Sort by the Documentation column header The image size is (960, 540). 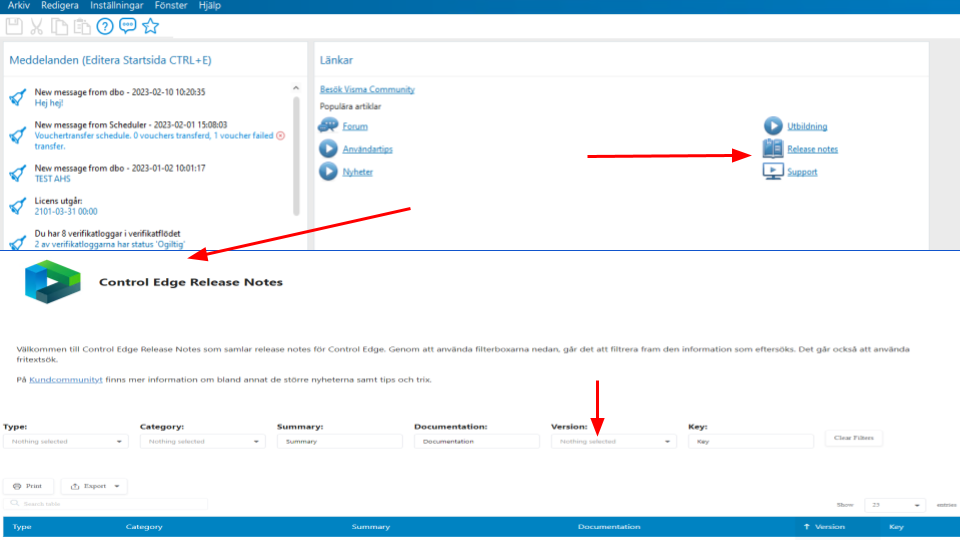click(609, 527)
